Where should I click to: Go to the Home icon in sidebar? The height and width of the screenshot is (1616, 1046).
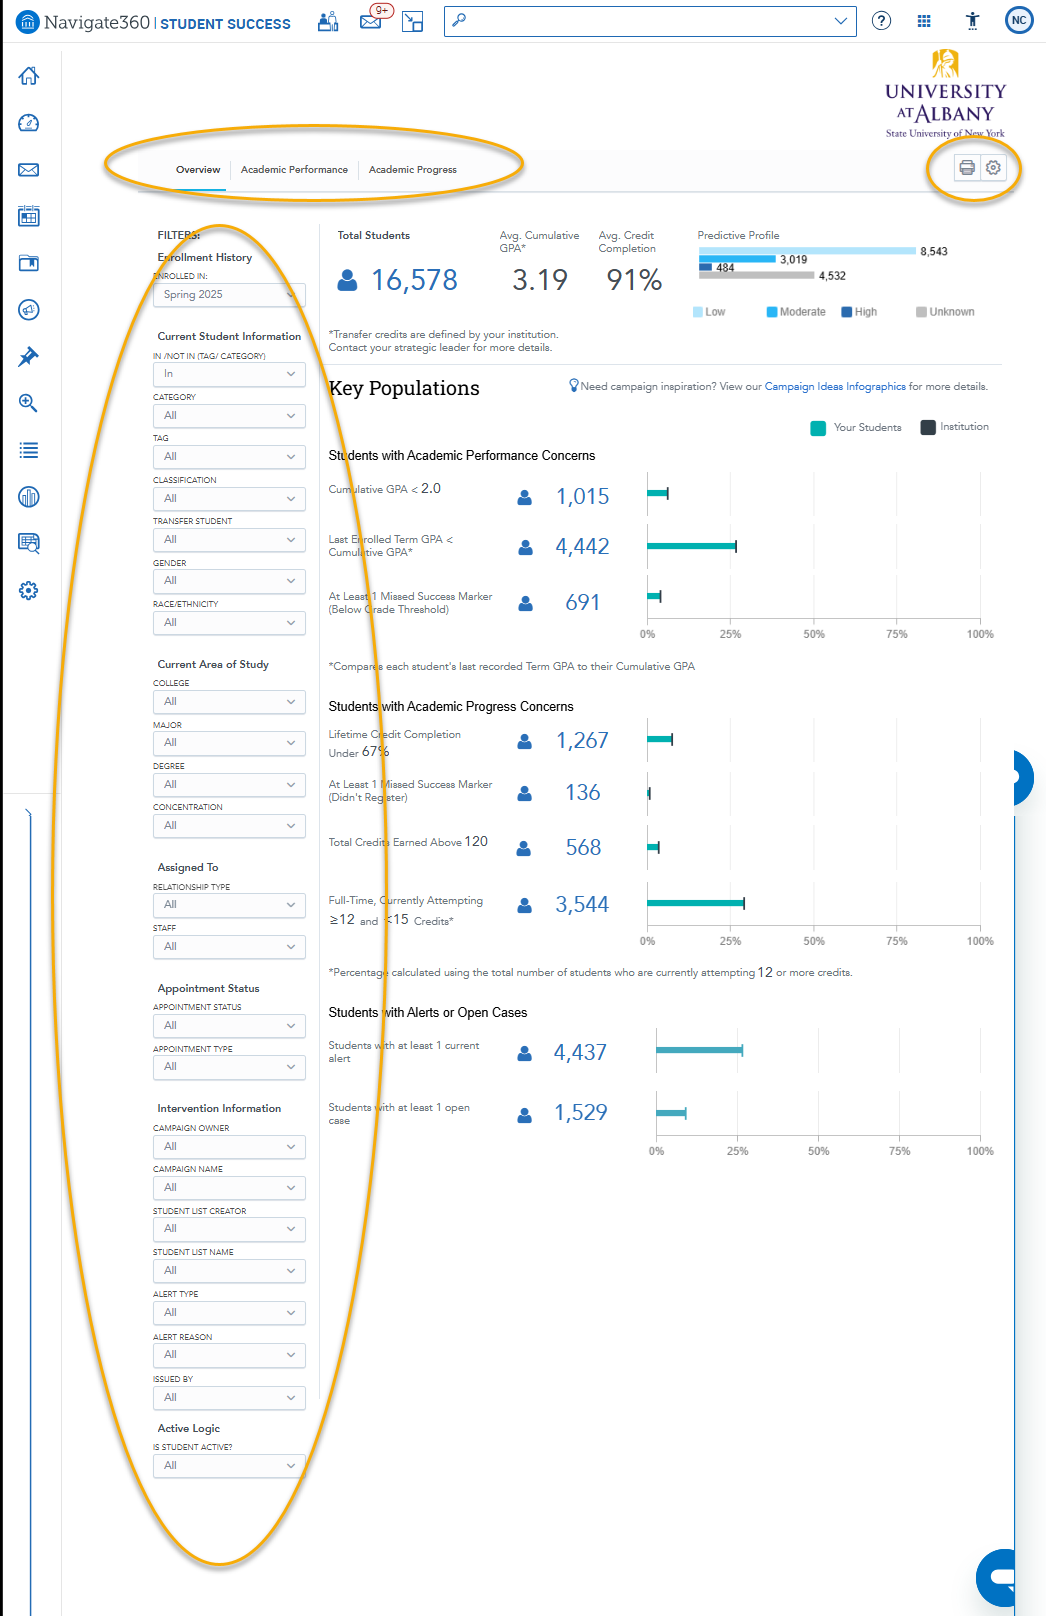click(29, 76)
